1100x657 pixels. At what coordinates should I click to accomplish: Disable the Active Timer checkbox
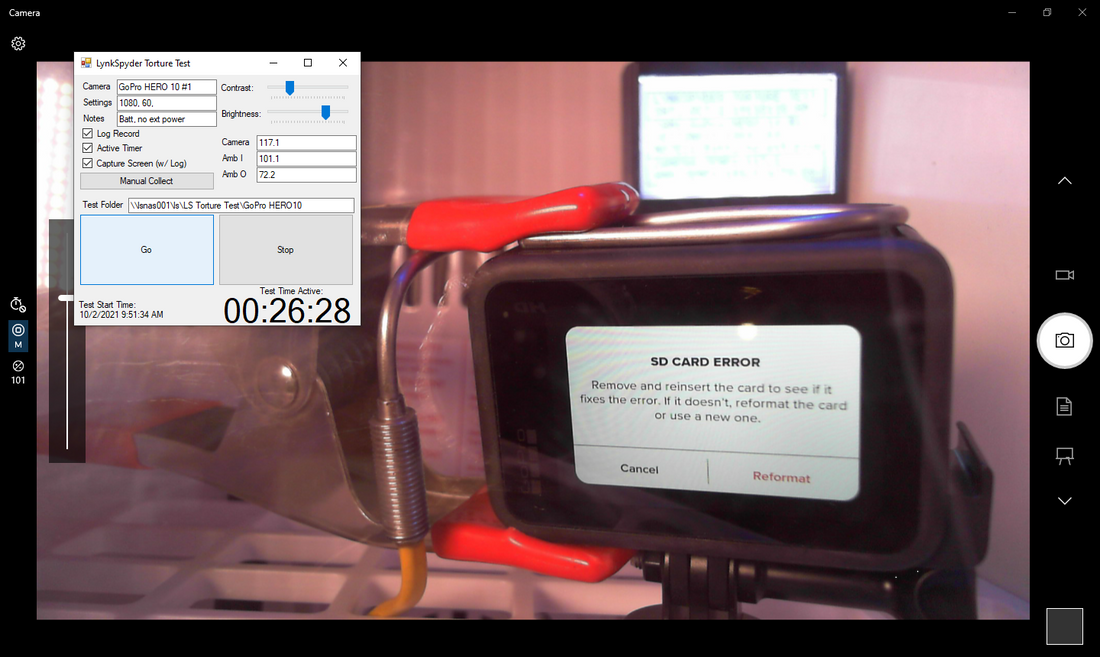pos(87,148)
